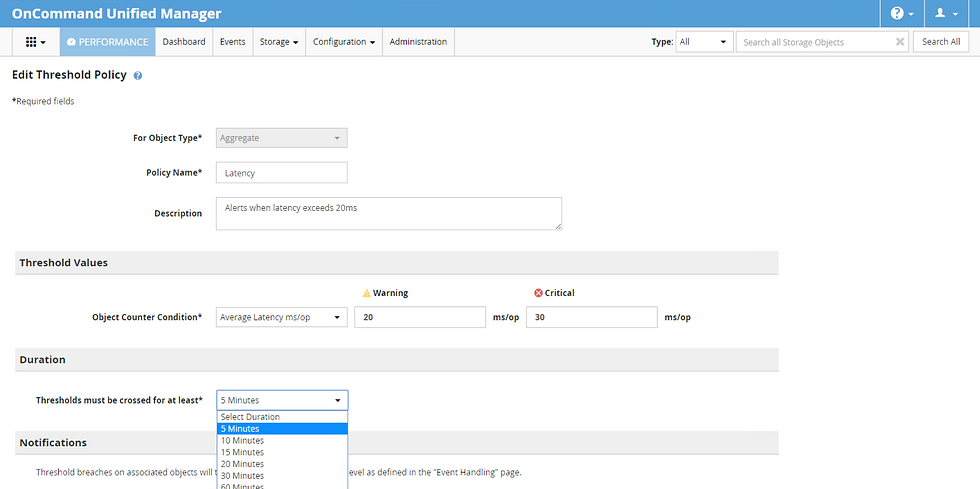Click the help icon beside Edit Threshold Policy
980x489 pixels.
click(138, 76)
